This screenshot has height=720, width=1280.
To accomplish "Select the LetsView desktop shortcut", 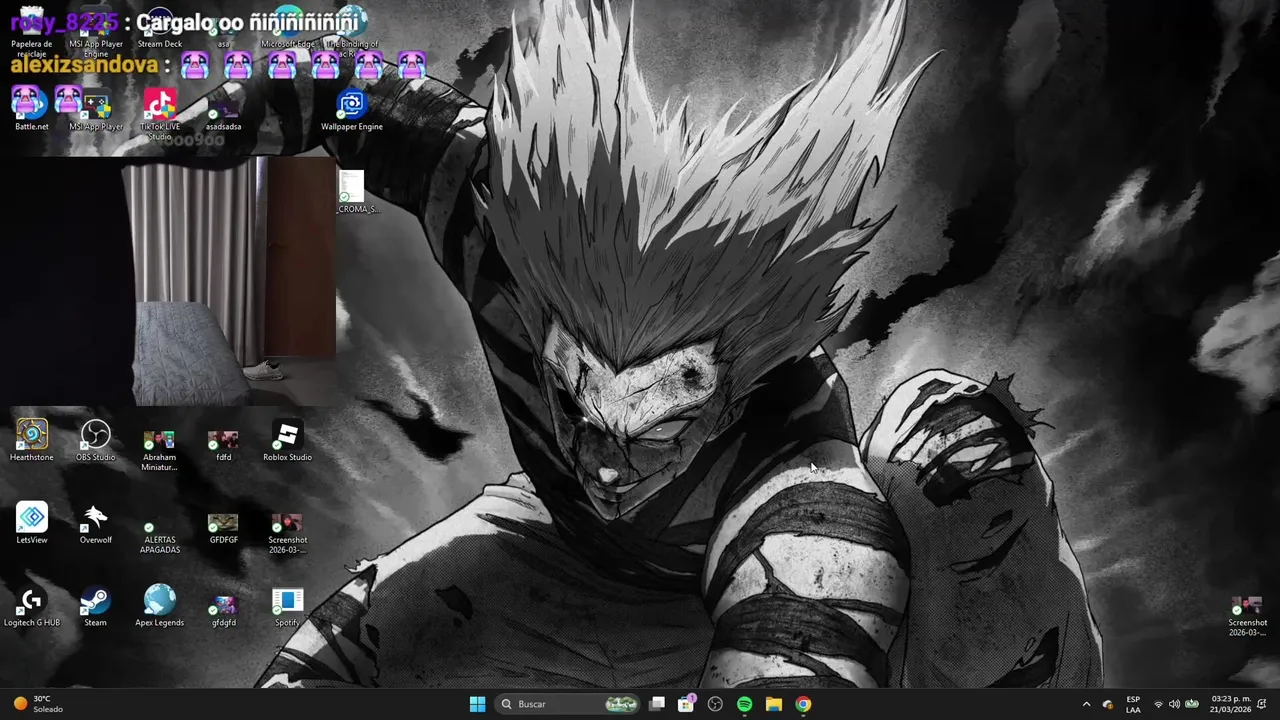I will (32, 523).
